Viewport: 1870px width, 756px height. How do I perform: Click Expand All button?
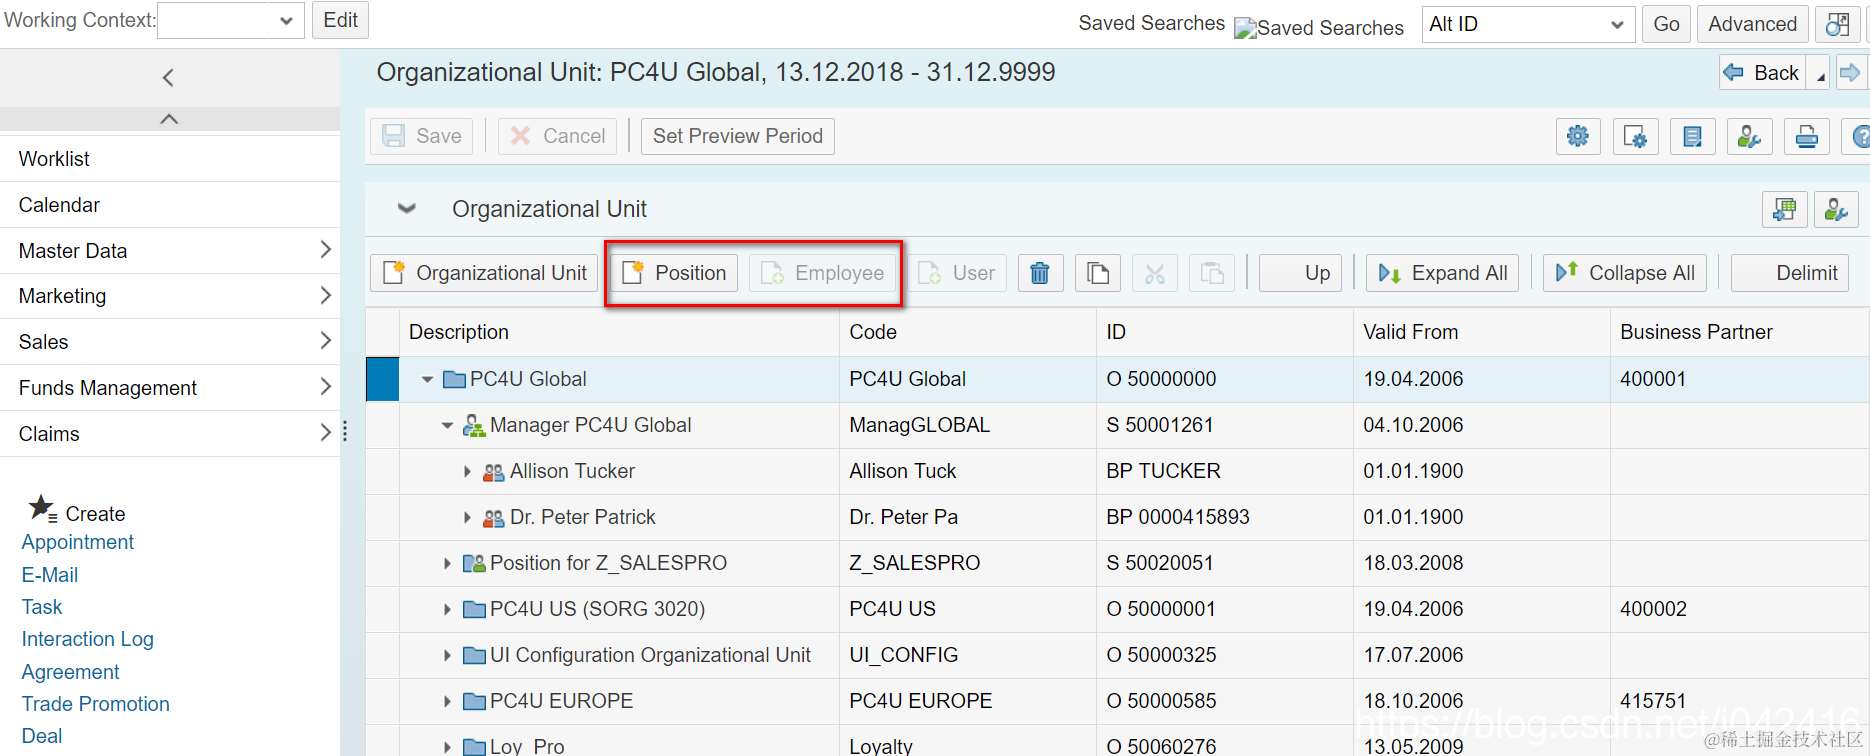coord(1442,273)
